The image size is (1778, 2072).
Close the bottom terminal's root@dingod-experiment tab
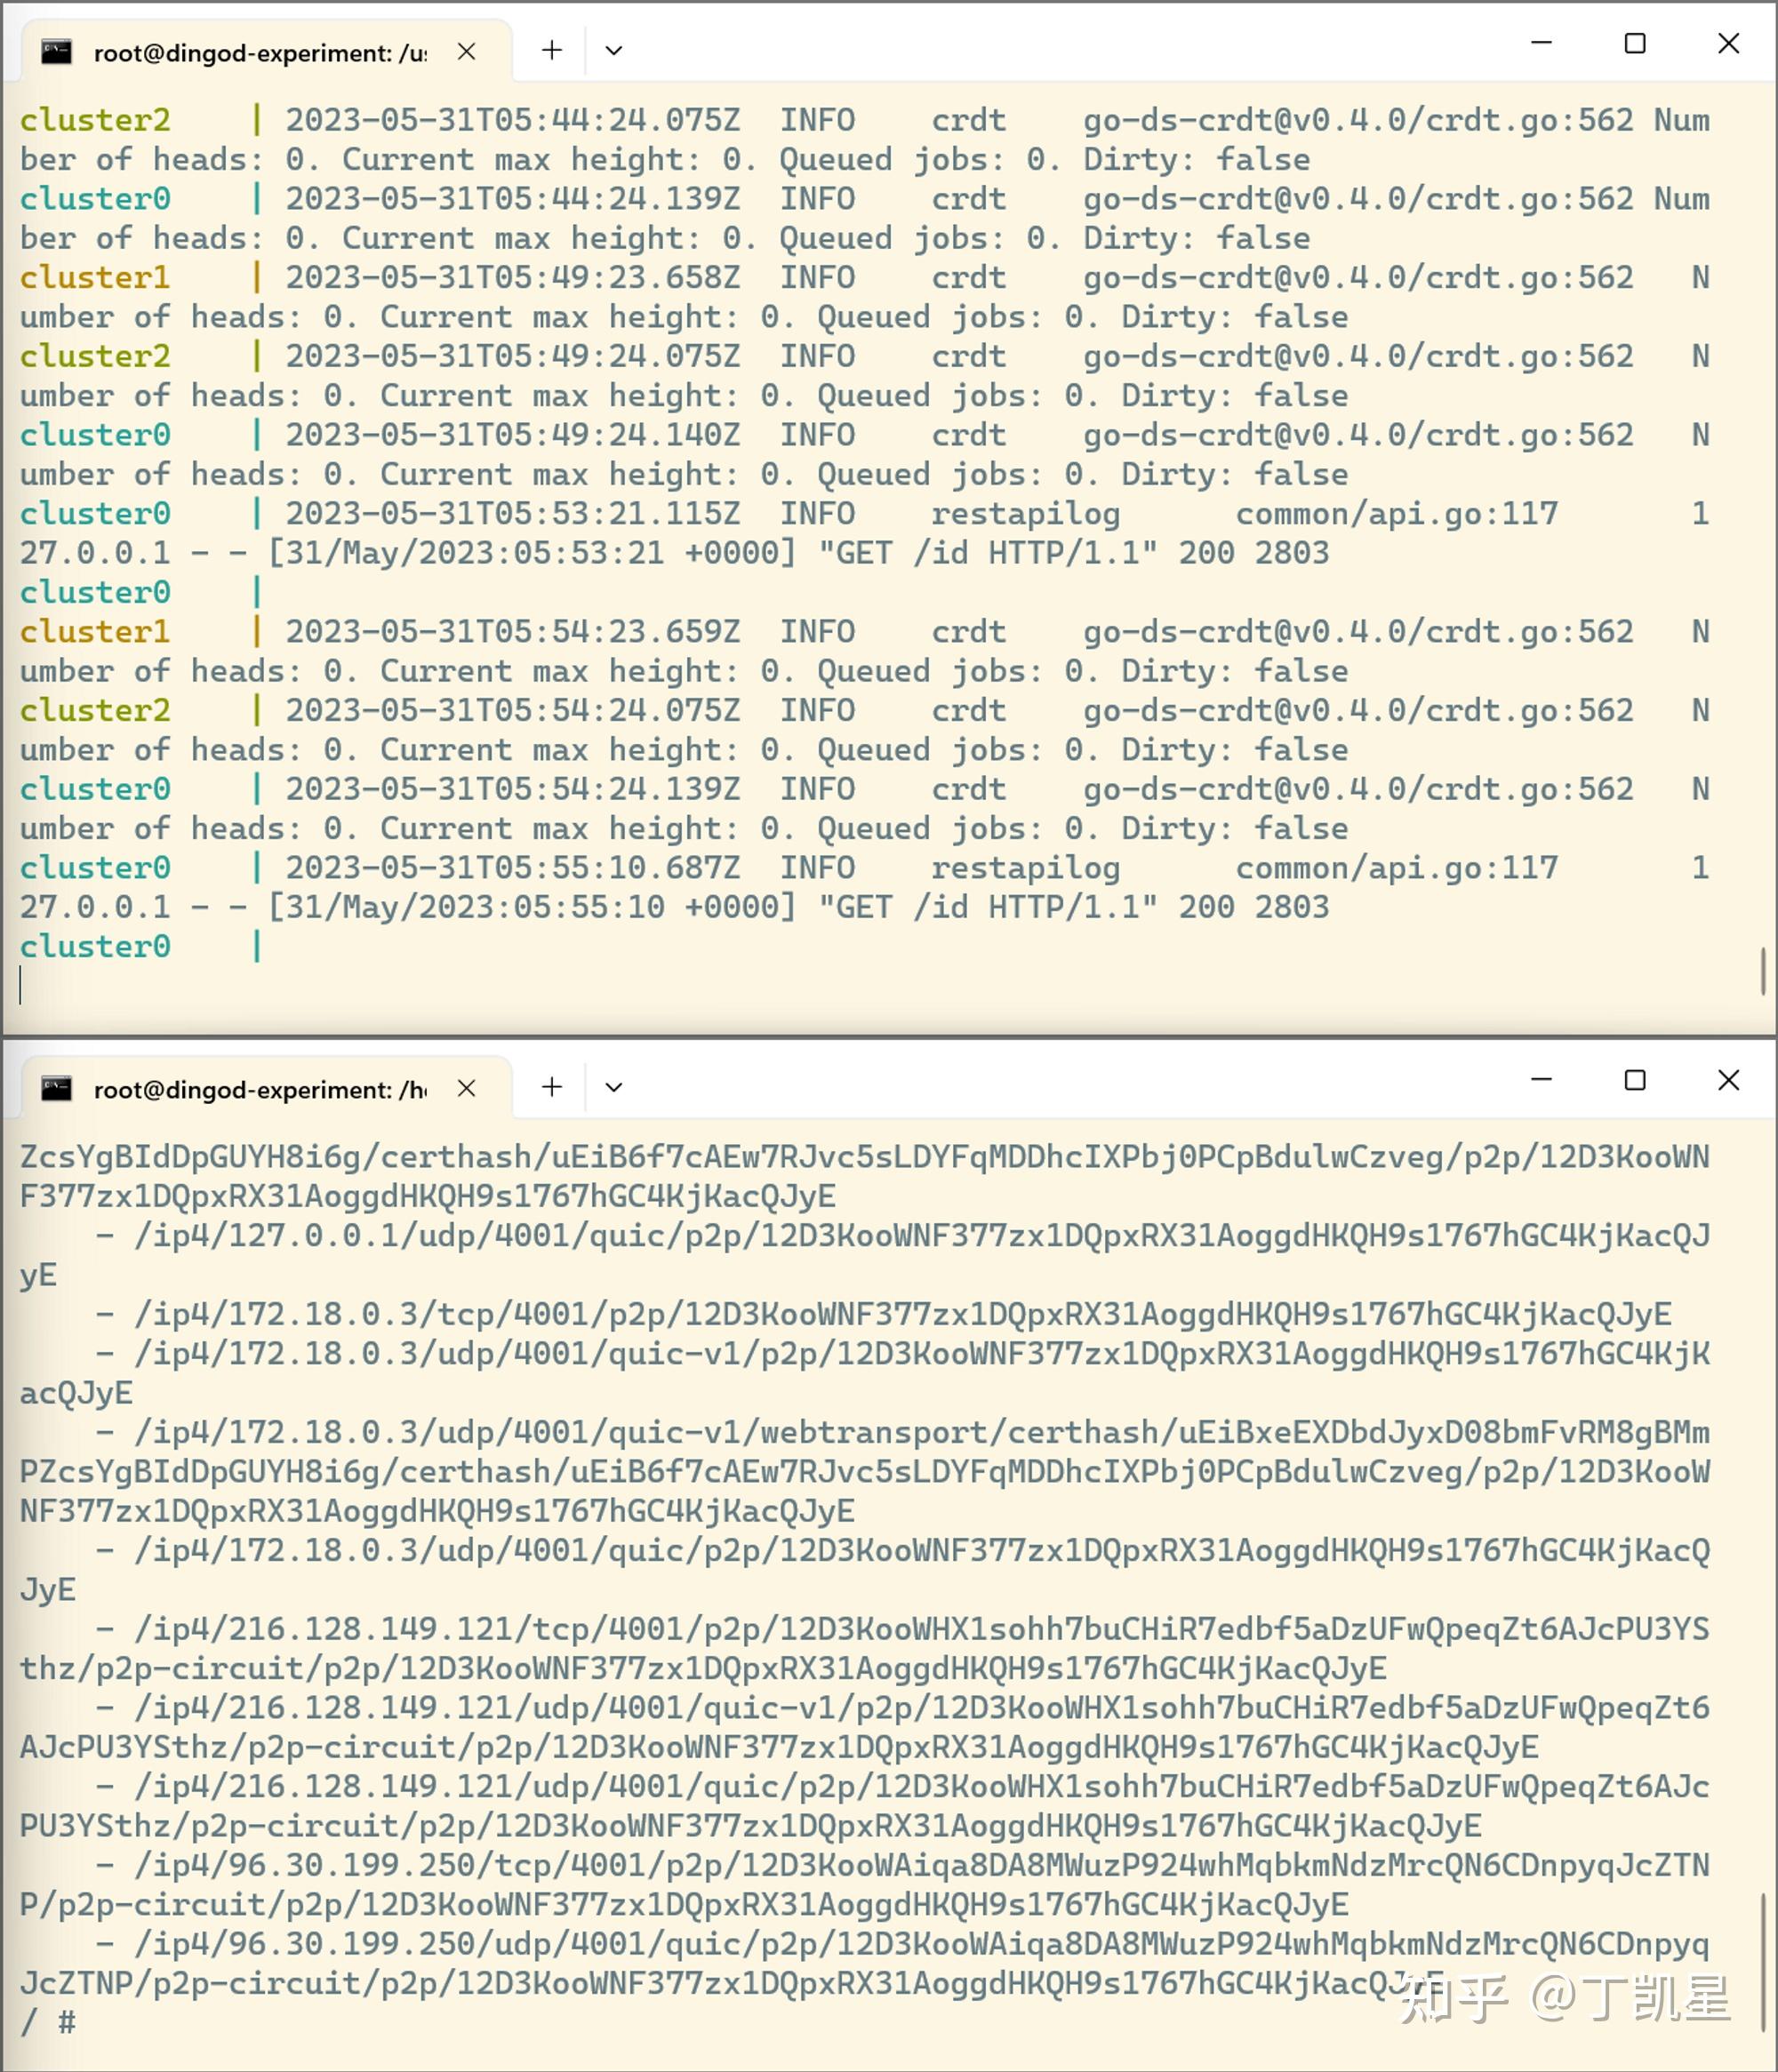coord(466,1088)
